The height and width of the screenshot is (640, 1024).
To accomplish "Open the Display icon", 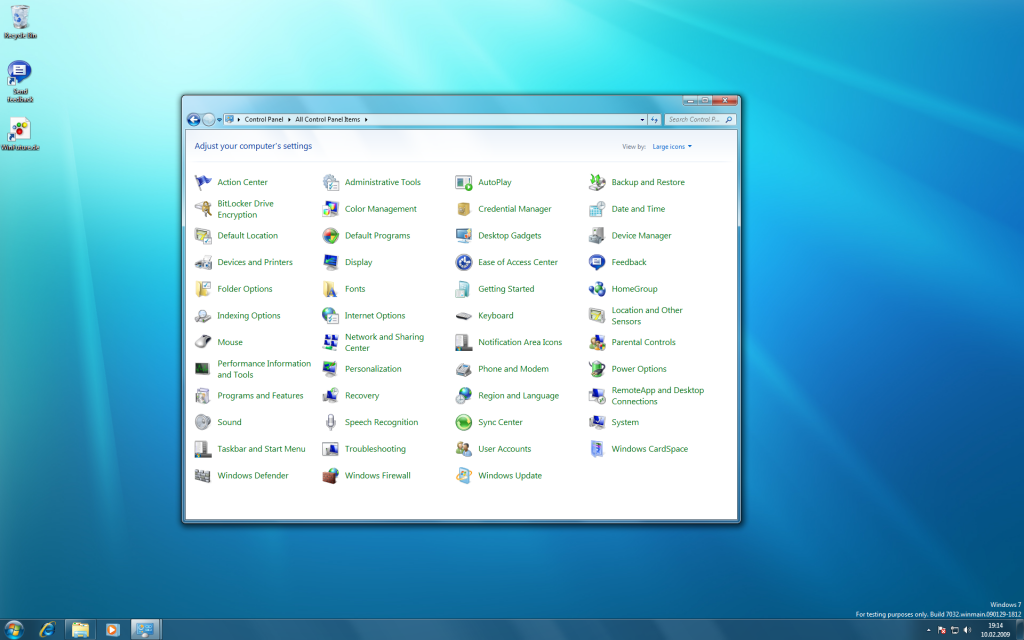I will pyautogui.click(x=330, y=263).
